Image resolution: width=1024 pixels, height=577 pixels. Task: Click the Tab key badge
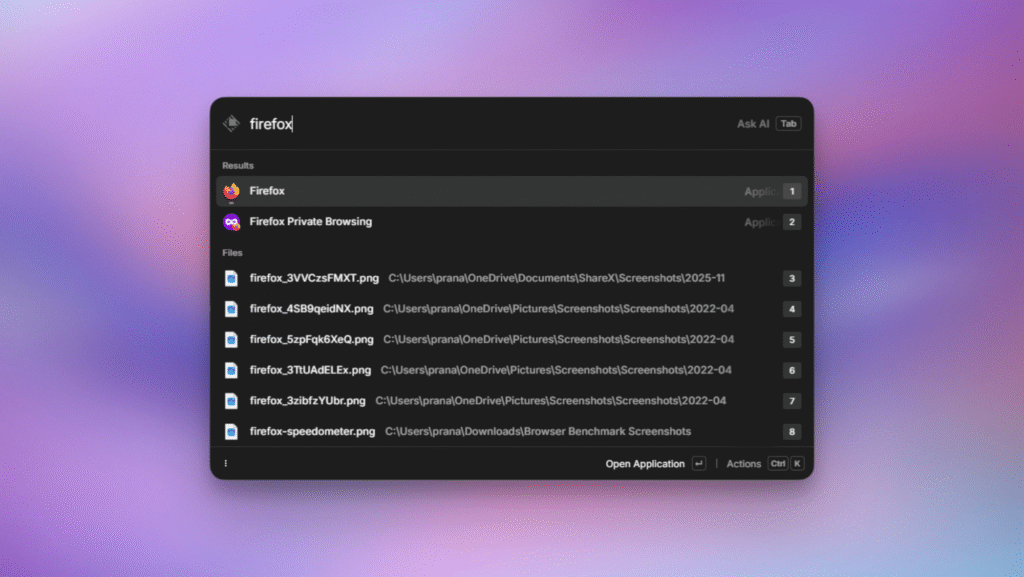788,124
